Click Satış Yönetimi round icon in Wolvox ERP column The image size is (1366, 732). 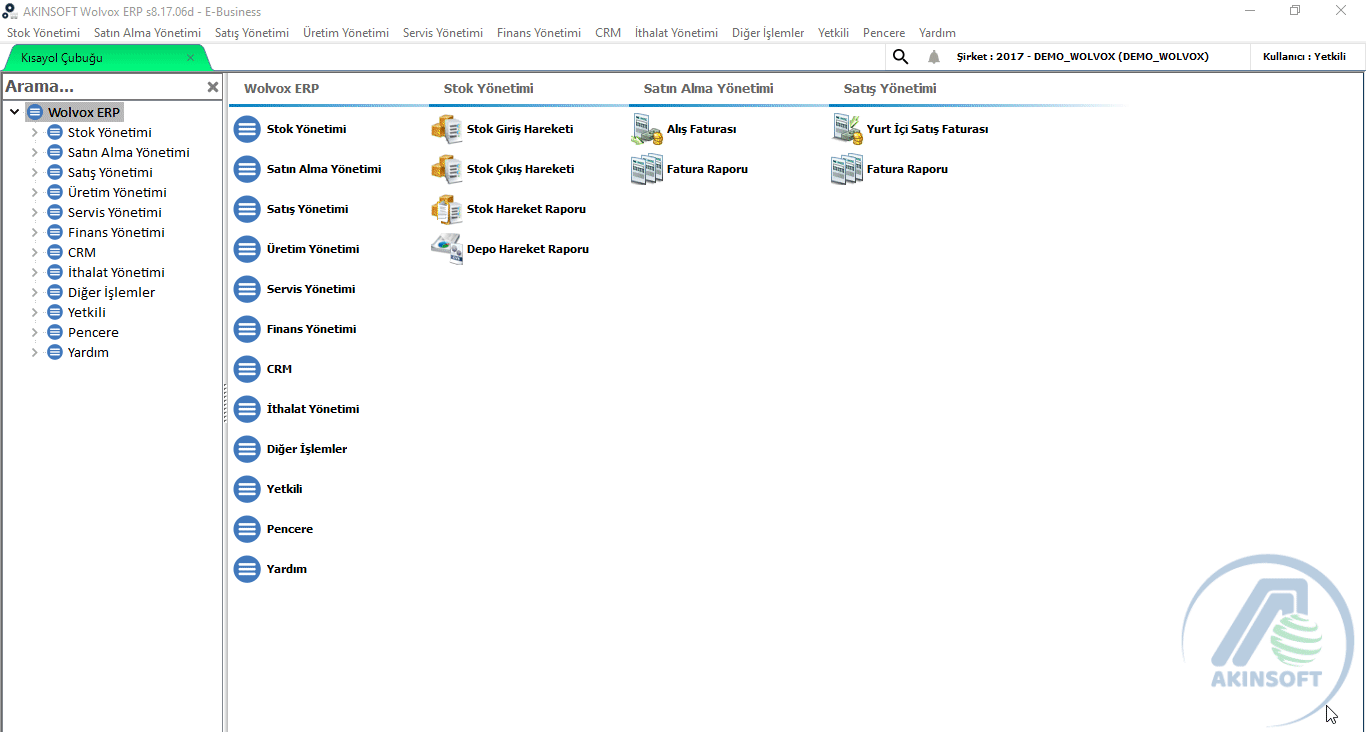click(x=247, y=209)
